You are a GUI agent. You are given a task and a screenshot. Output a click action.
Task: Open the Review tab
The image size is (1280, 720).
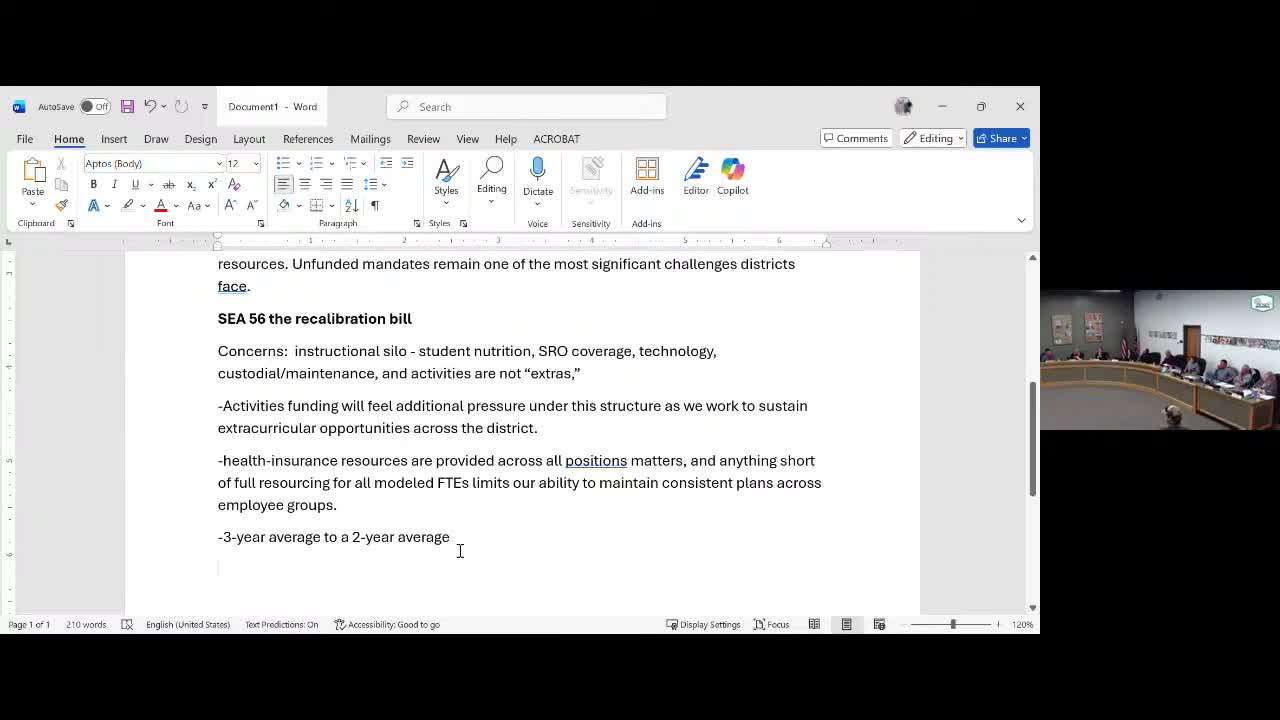pos(423,139)
